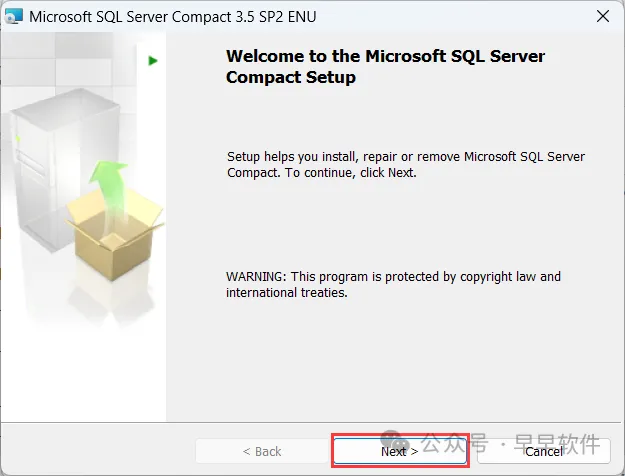Image resolution: width=625 pixels, height=476 pixels.
Task: Click the window title Microsoft SQL Server Compact 3.5 SP2 ENU
Action: pyautogui.click(x=173, y=17)
